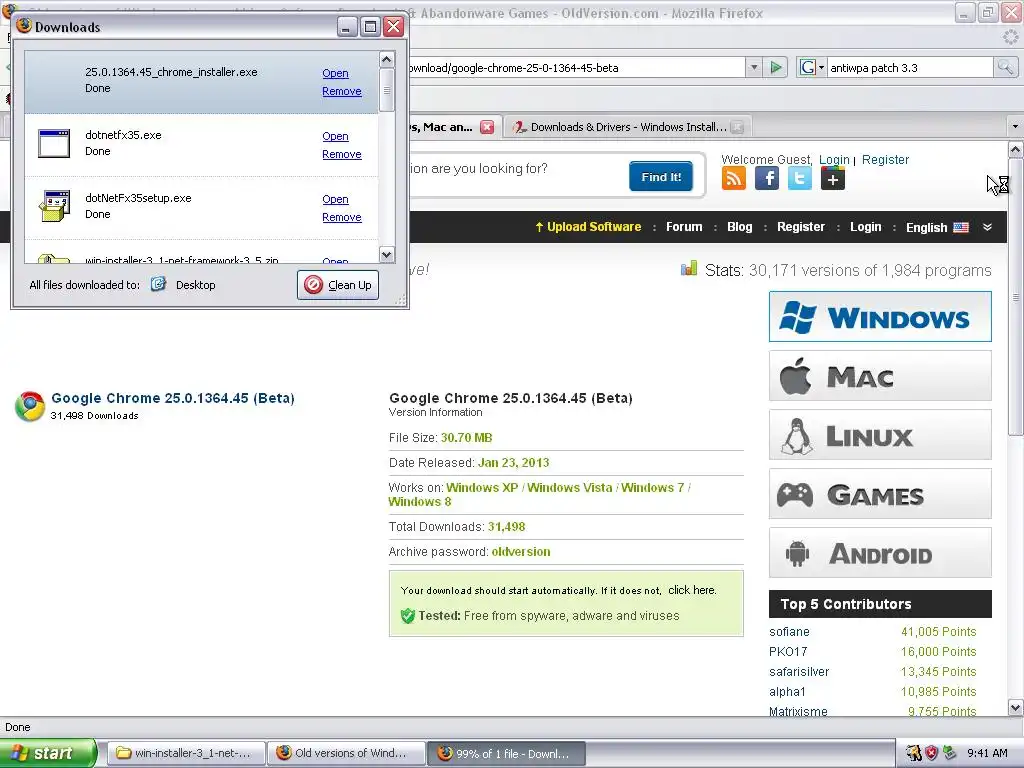Open the Firefox address bar history dropdown
The width and height of the screenshot is (1024, 768).
point(754,67)
